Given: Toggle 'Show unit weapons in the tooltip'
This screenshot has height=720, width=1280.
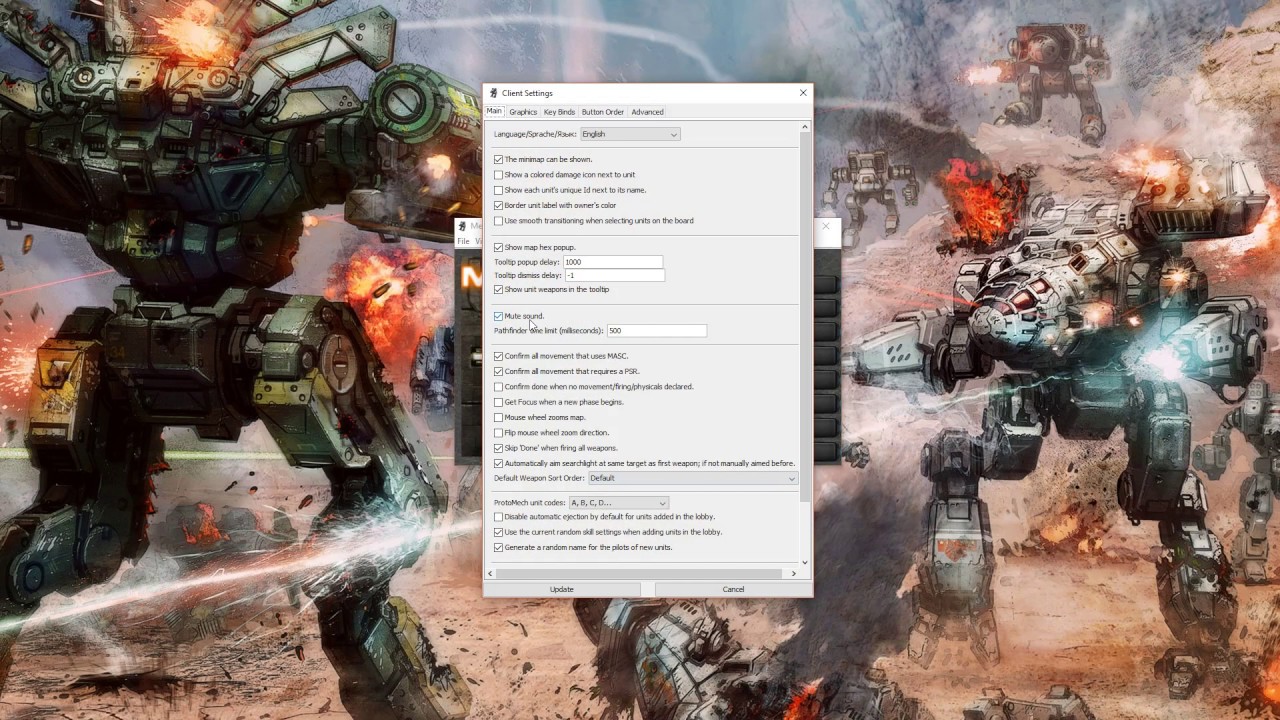Looking at the screenshot, I should pos(499,290).
